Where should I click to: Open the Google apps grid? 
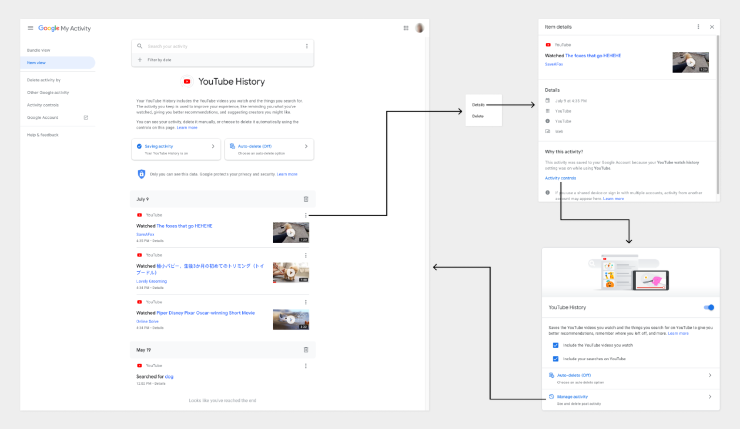pos(406,28)
